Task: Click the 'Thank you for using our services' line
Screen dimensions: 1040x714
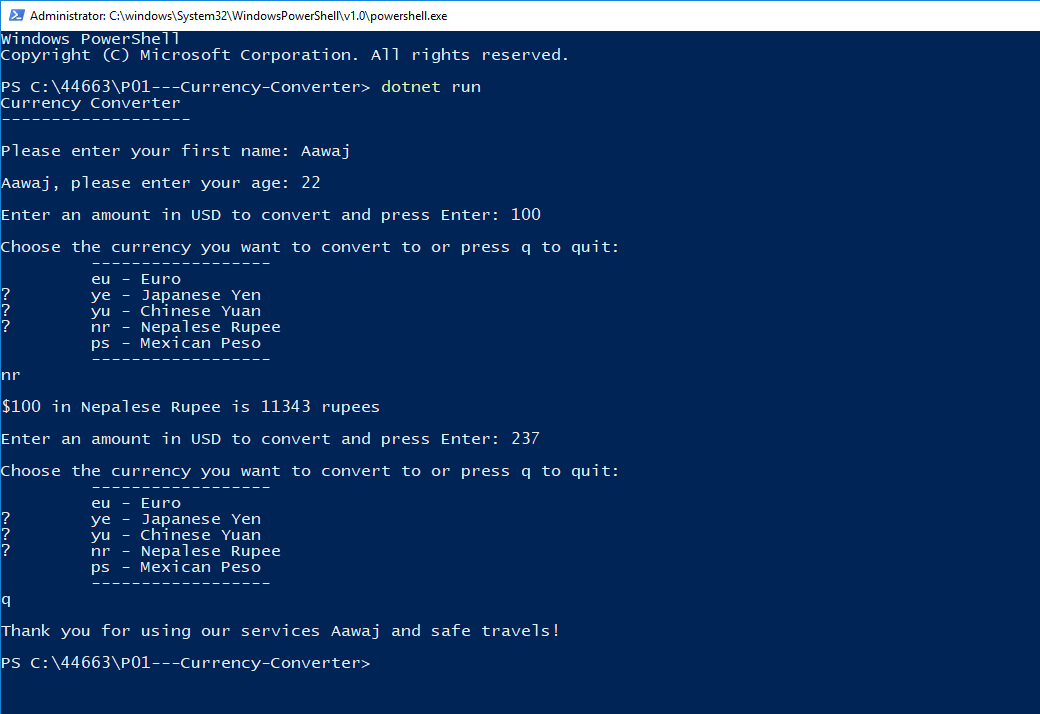Action: [280, 630]
